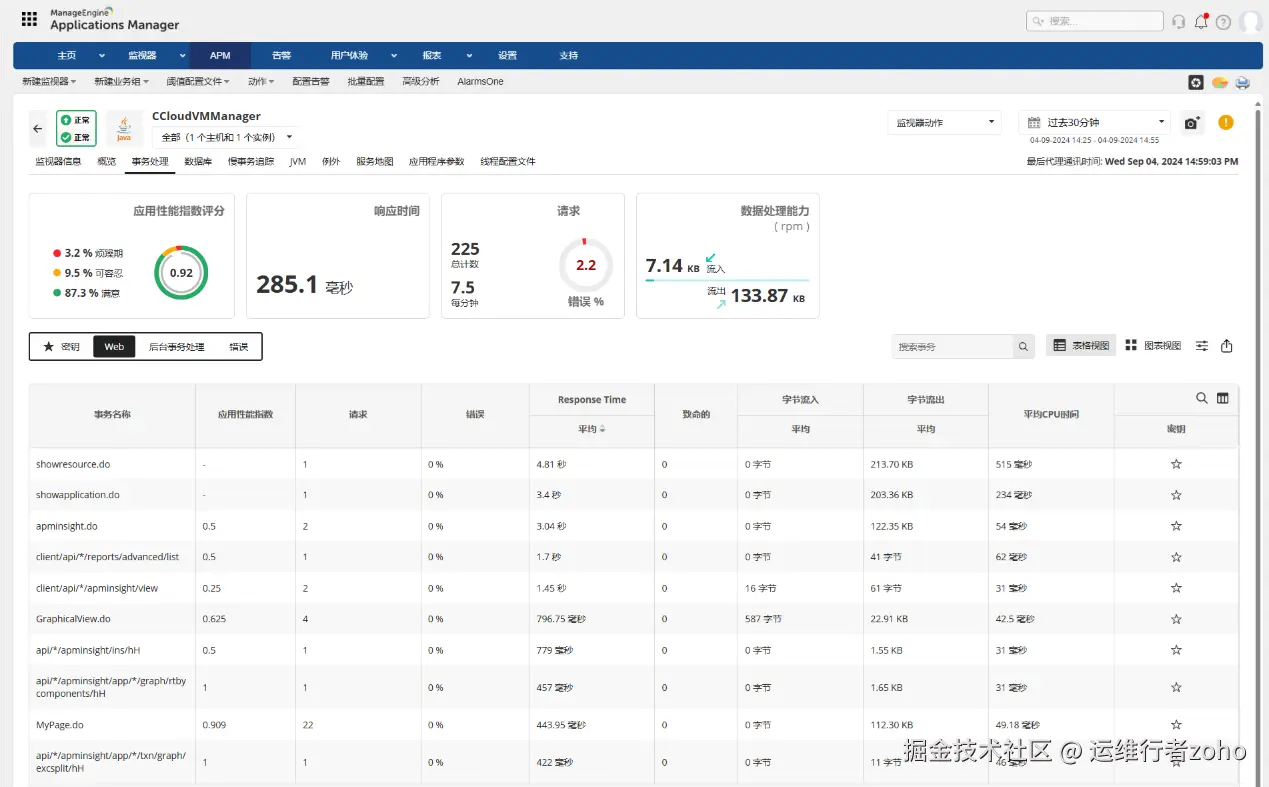Screen dimensions: 1269x787
Task: Click the 配置告警 link
Action: 311,82
